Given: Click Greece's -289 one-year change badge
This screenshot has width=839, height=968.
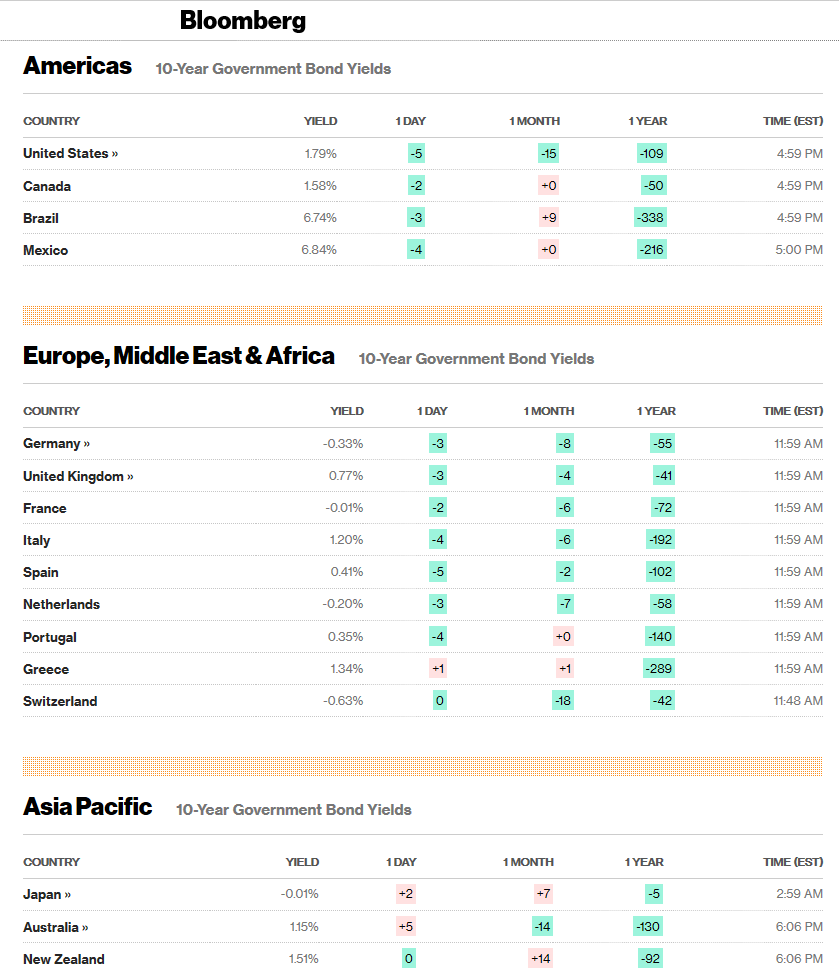Looking at the screenshot, I should click(x=659, y=669).
